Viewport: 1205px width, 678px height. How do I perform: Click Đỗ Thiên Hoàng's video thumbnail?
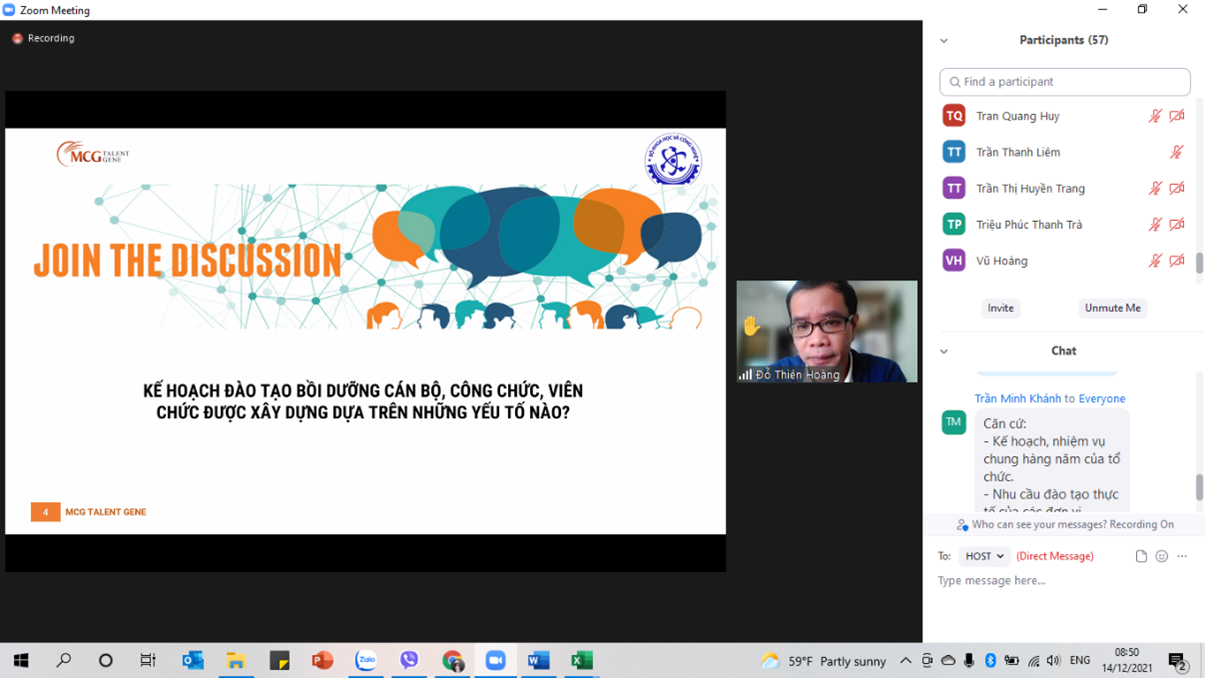827,331
